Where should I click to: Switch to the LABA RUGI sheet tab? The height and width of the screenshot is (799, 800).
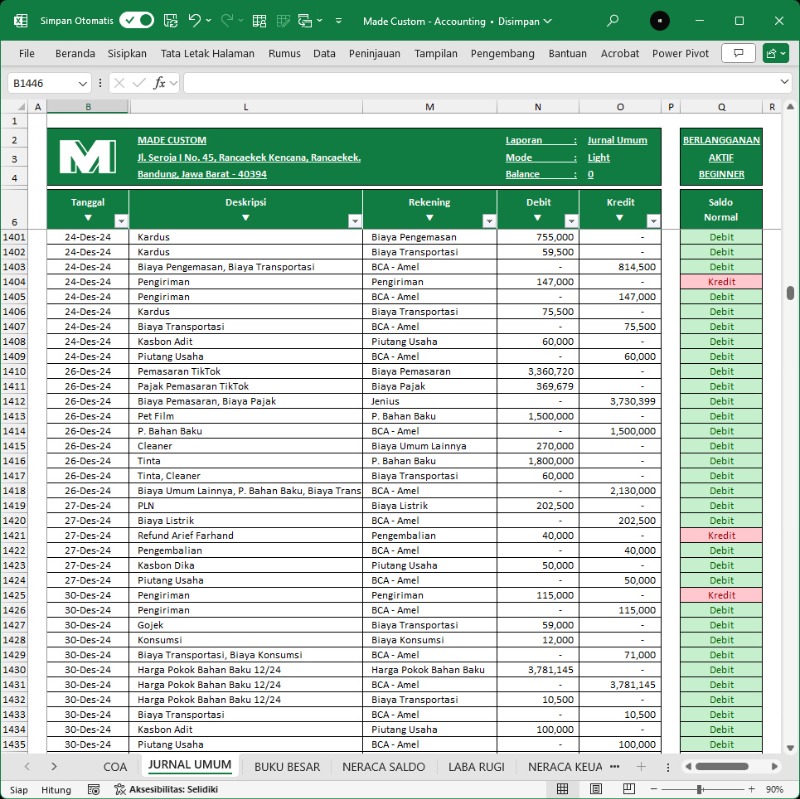coord(476,767)
